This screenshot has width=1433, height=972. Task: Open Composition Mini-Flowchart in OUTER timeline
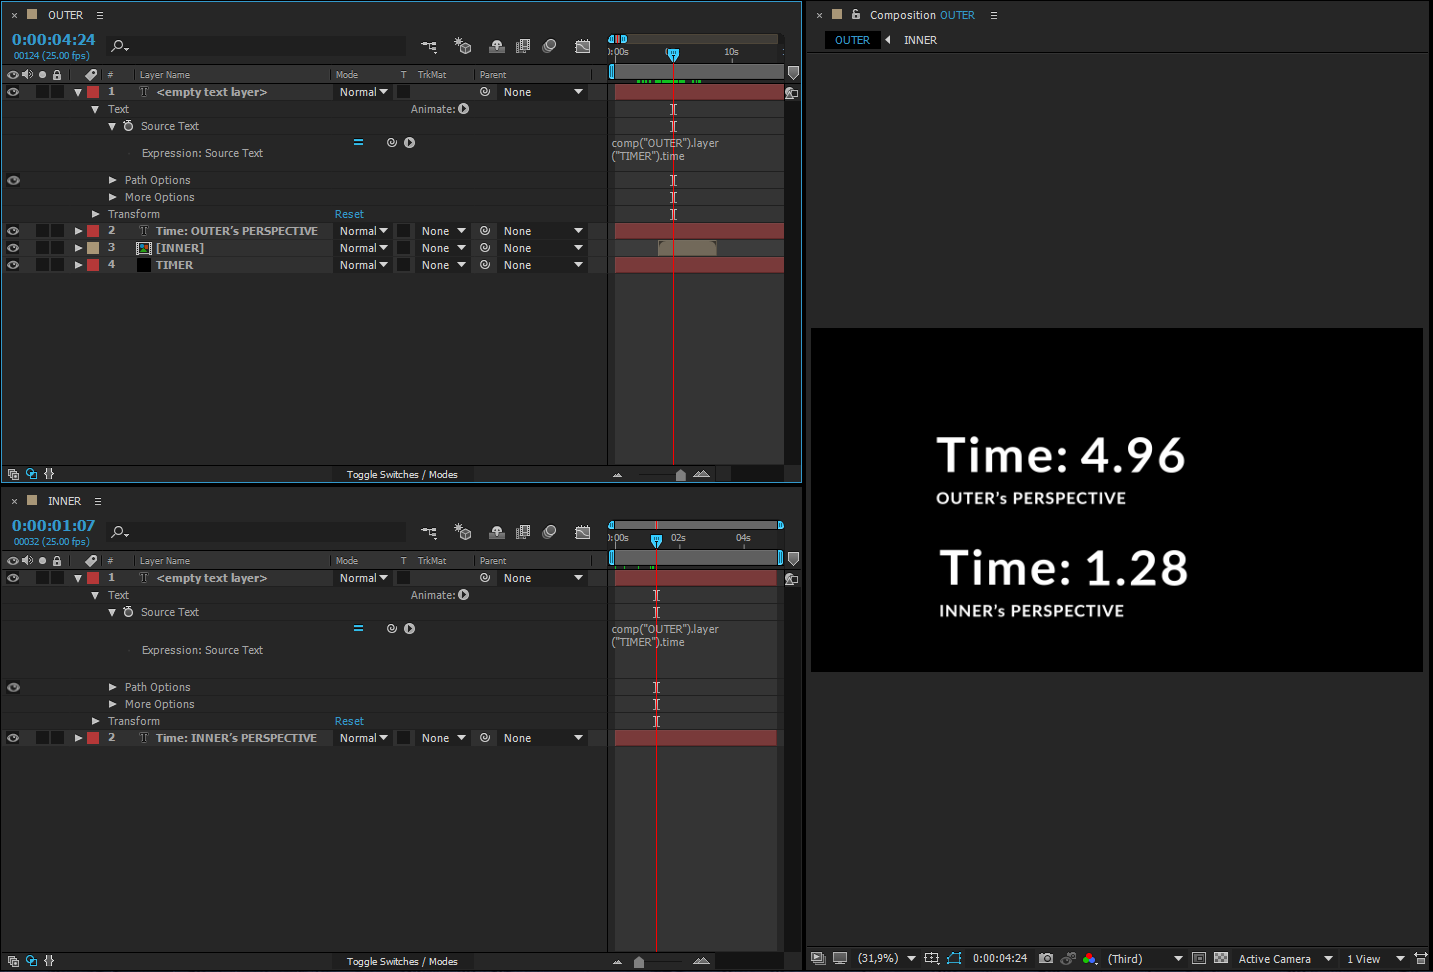[429, 46]
